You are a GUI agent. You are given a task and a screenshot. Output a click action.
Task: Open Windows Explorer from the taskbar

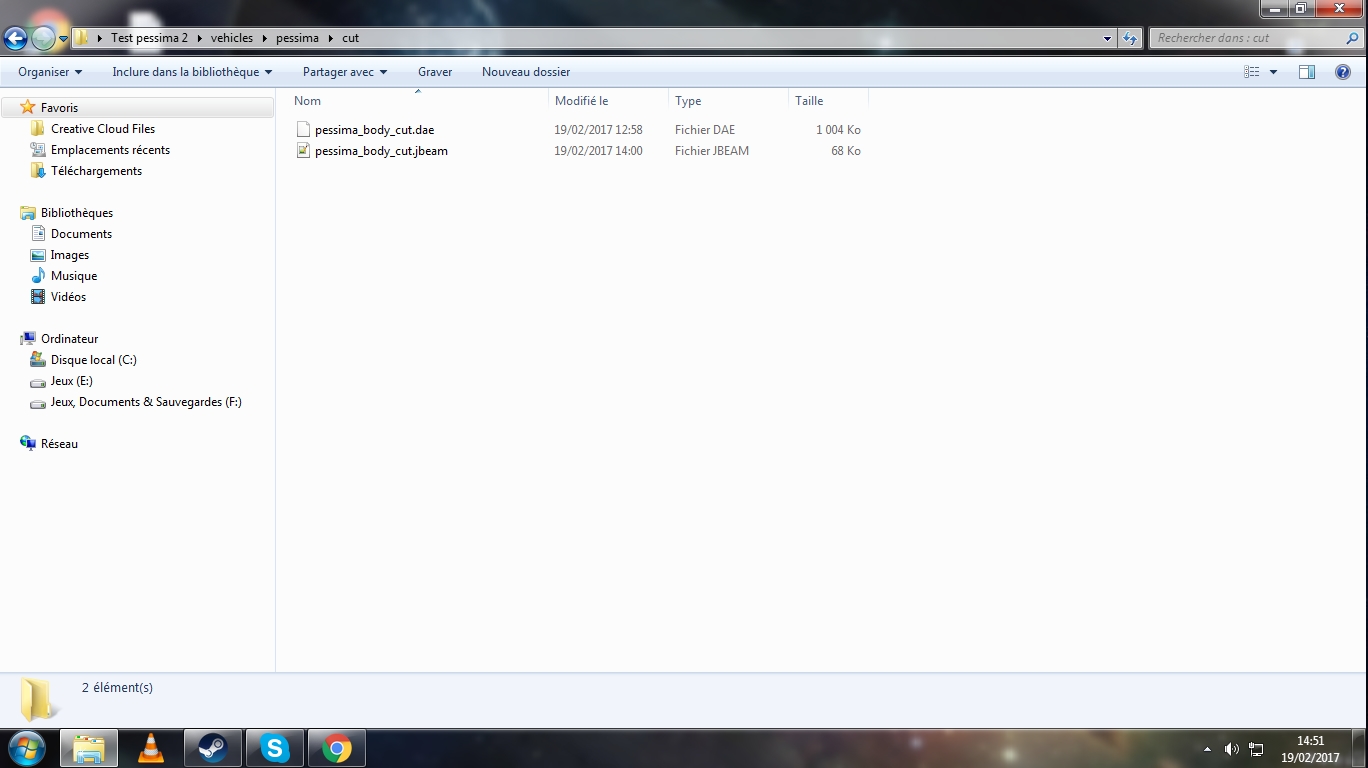click(x=89, y=748)
